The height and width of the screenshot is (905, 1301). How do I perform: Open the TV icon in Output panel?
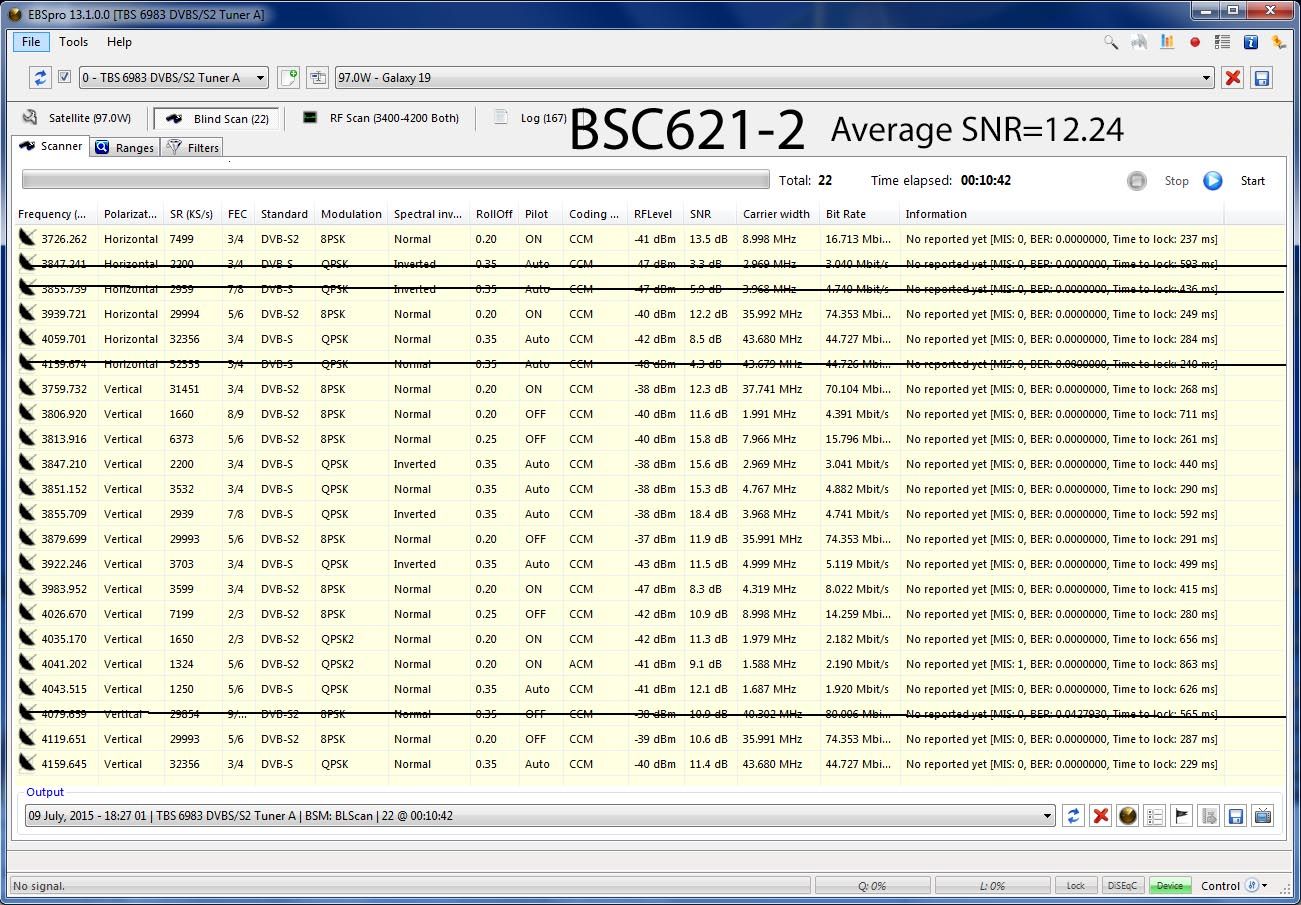click(1263, 816)
